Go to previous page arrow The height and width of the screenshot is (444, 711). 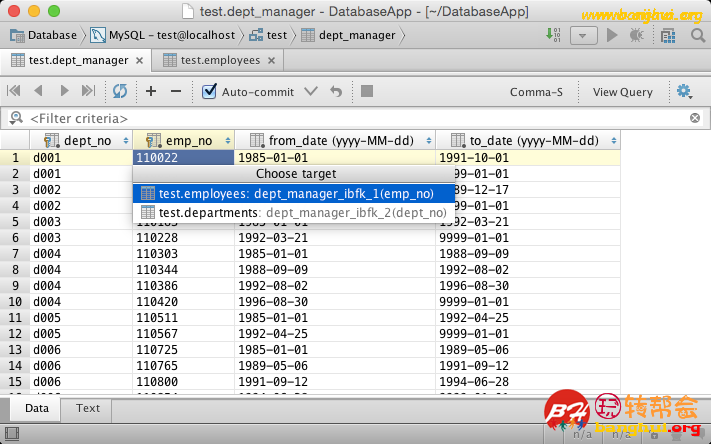(x=39, y=91)
